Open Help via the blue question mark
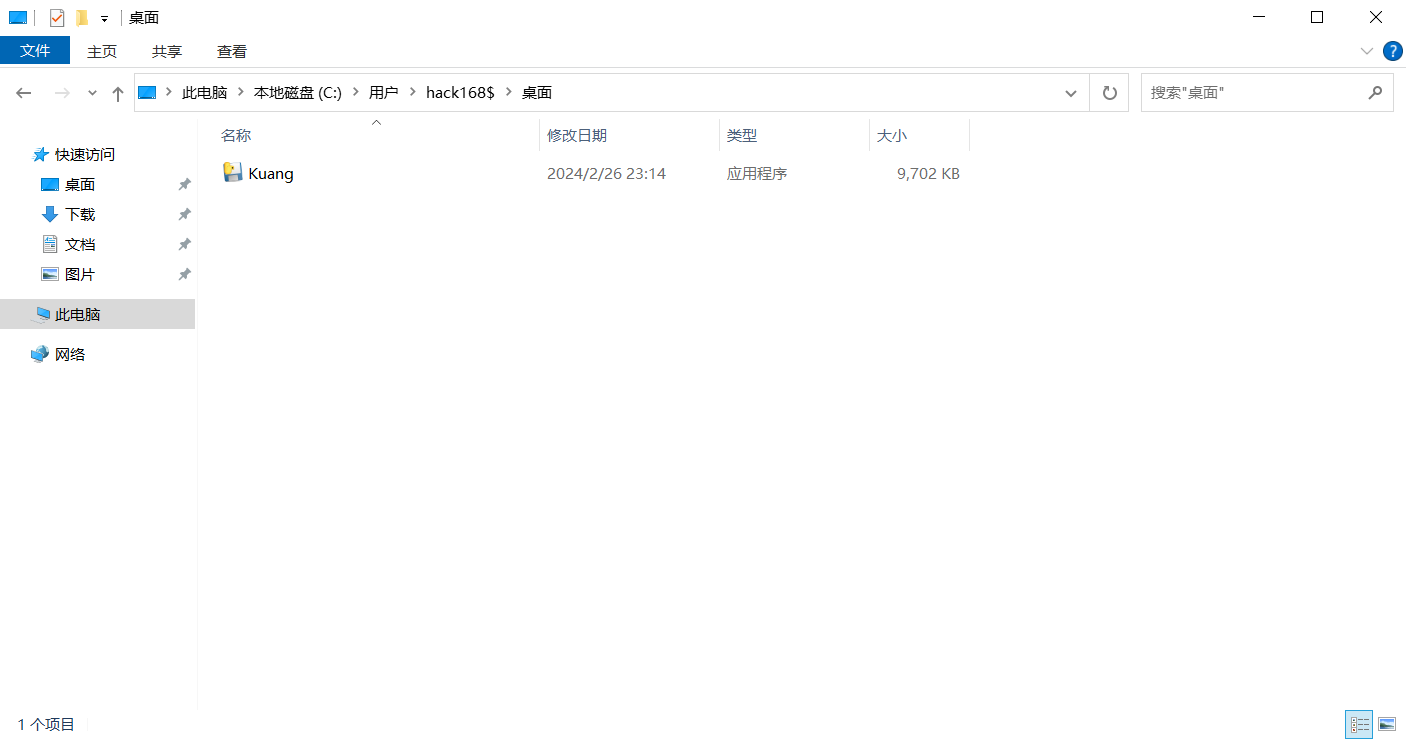The height and width of the screenshot is (740, 1406). coord(1392,51)
